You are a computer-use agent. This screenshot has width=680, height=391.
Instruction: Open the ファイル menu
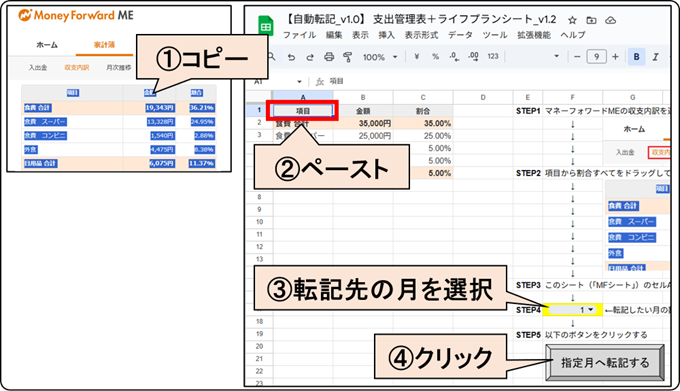click(299, 35)
